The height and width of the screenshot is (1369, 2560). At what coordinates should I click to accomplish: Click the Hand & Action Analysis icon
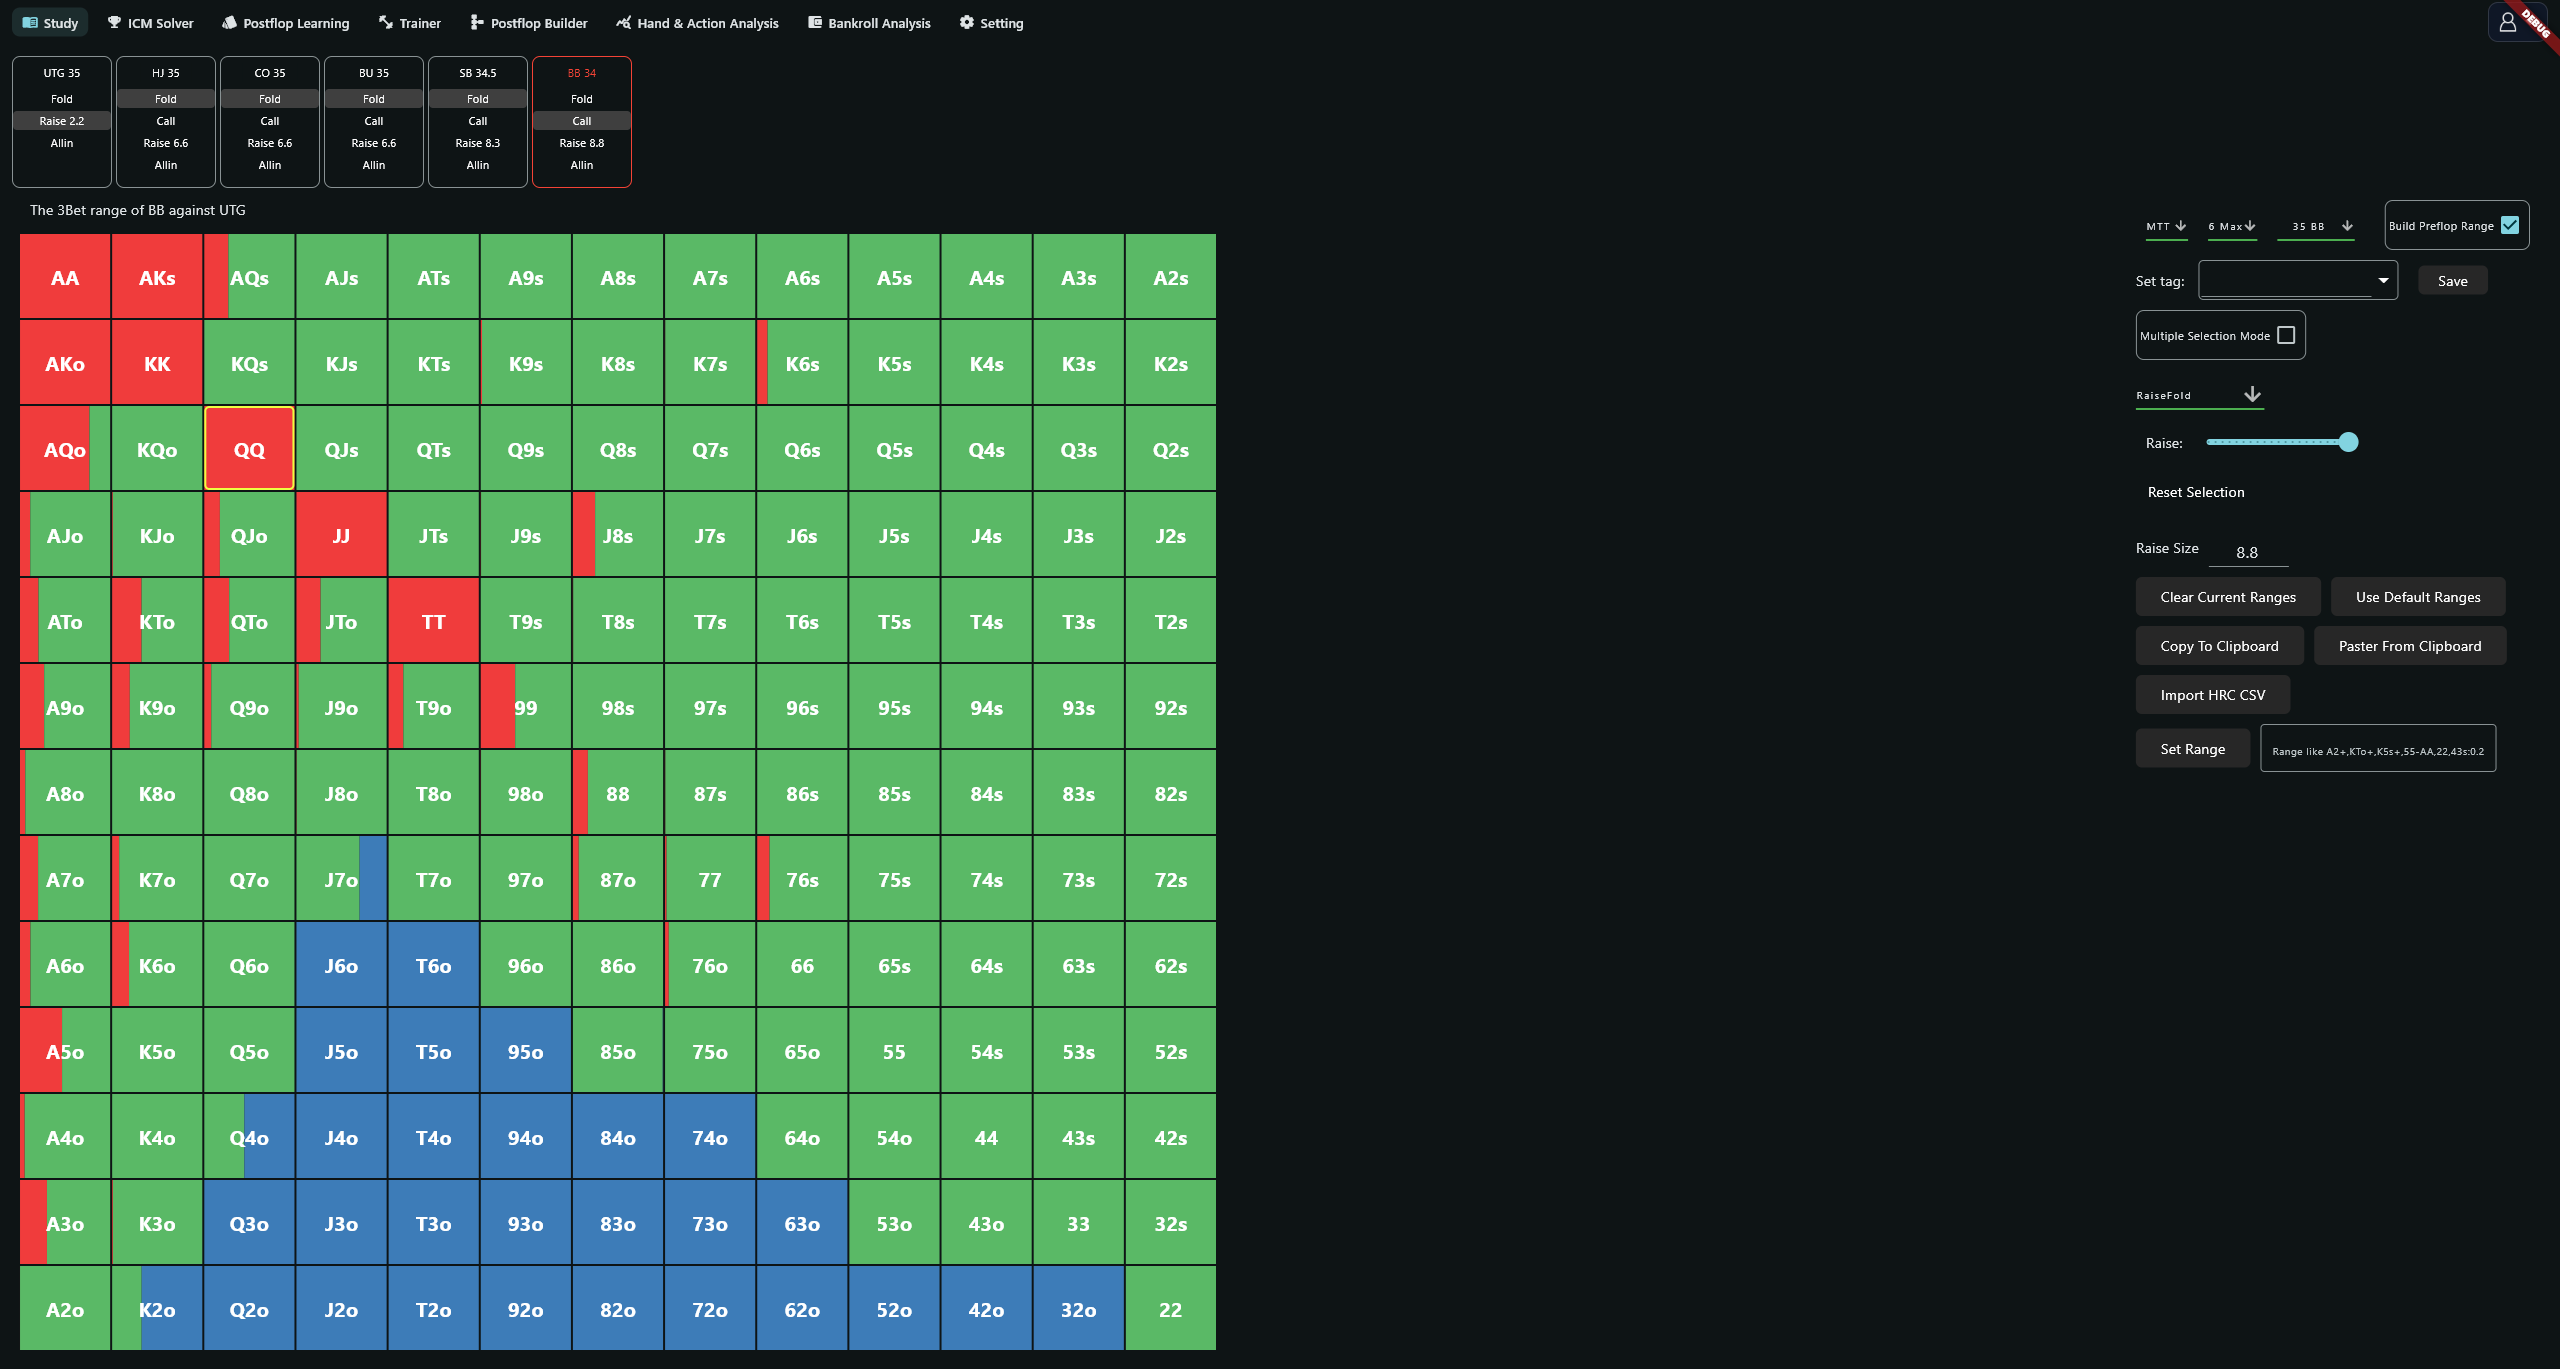point(624,22)
